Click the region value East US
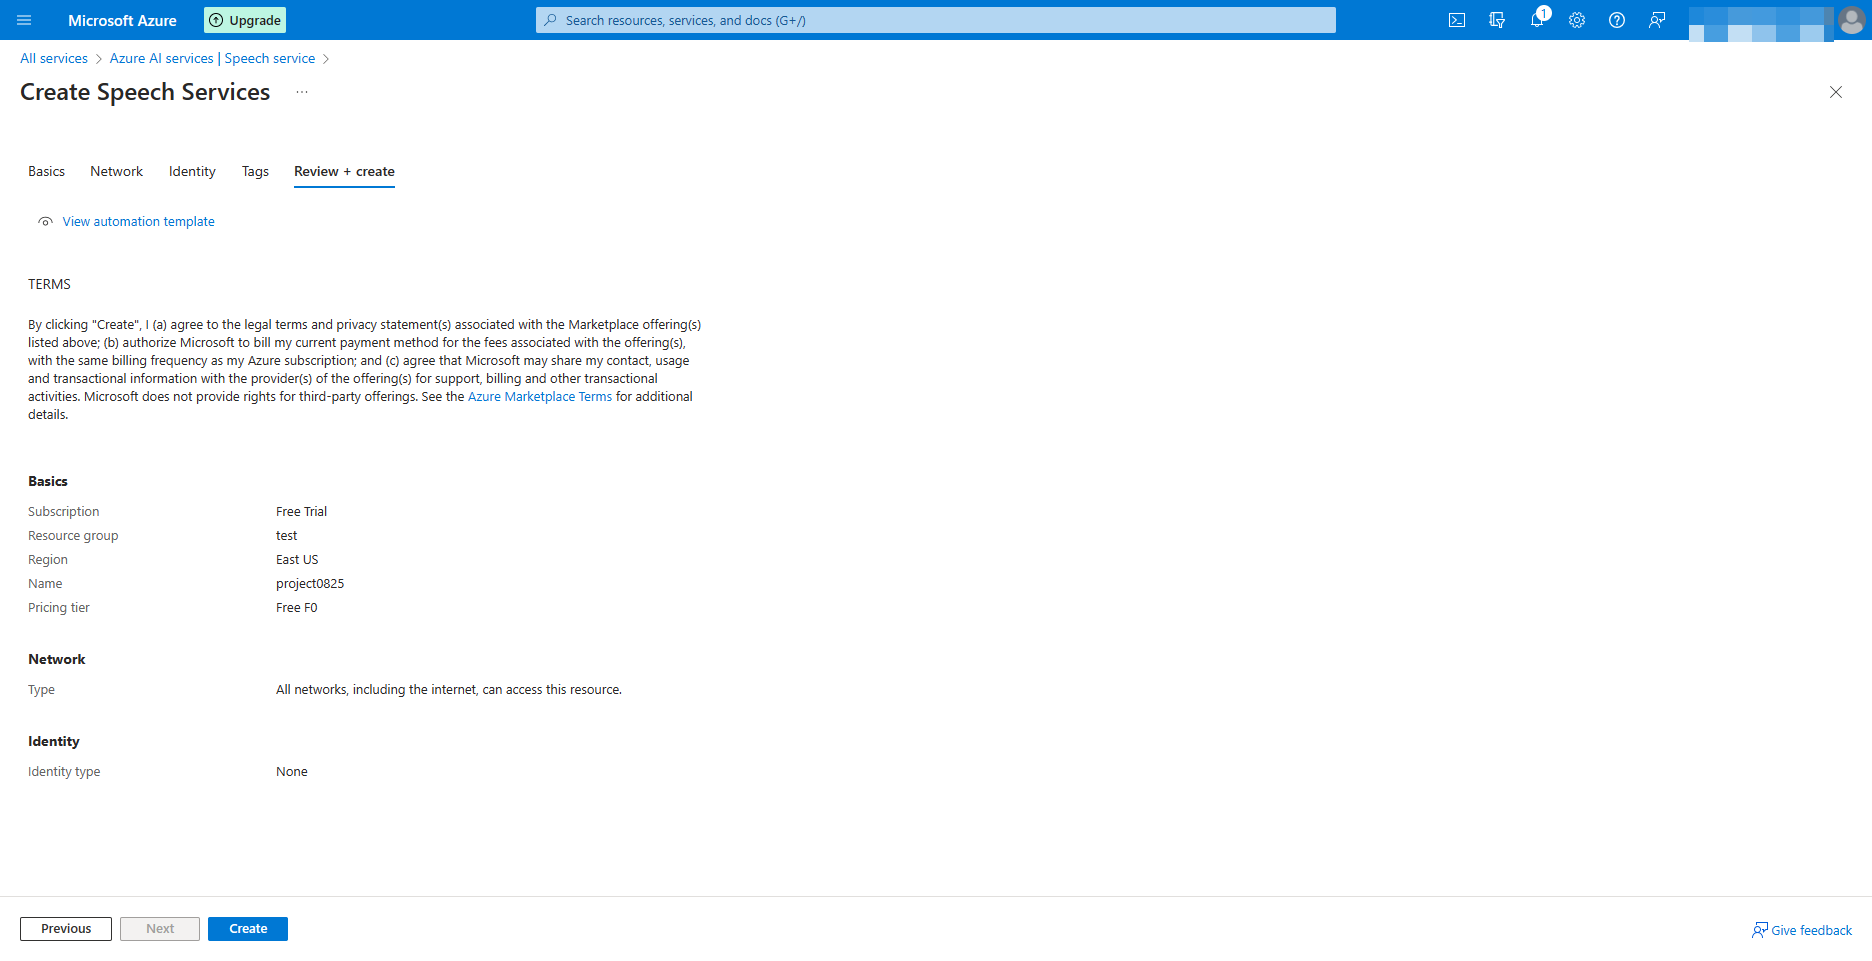Screen dimensions: 1872x961 [297, 560]
